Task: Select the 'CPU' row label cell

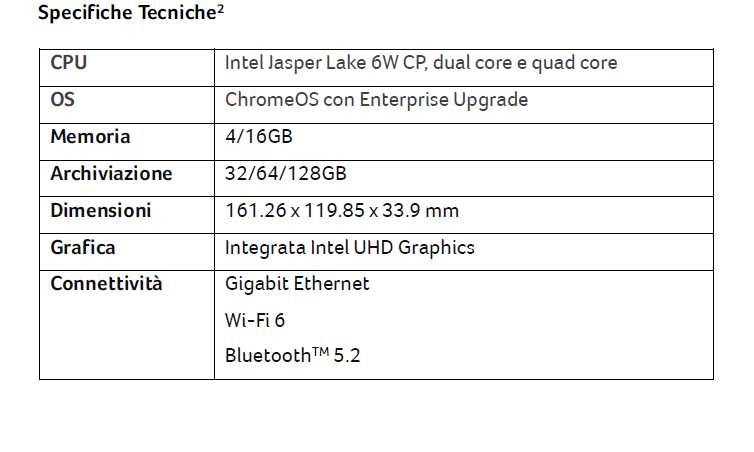Action: [x=69, y=63]
